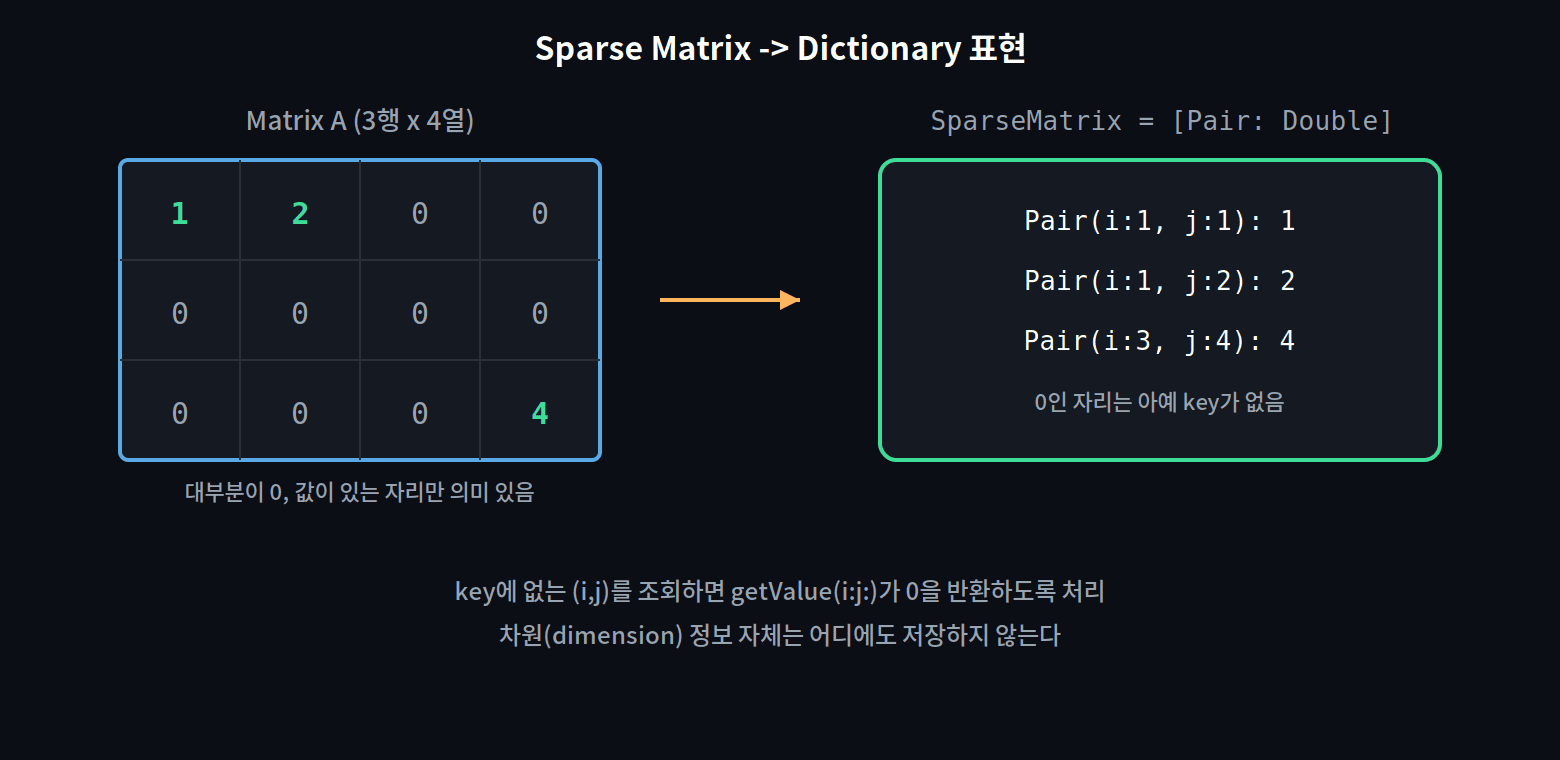The height and width of the screenshot is (760, 1560).
Task: Select the bottom-row zero cell left of the 4
Action: point(420,410)
